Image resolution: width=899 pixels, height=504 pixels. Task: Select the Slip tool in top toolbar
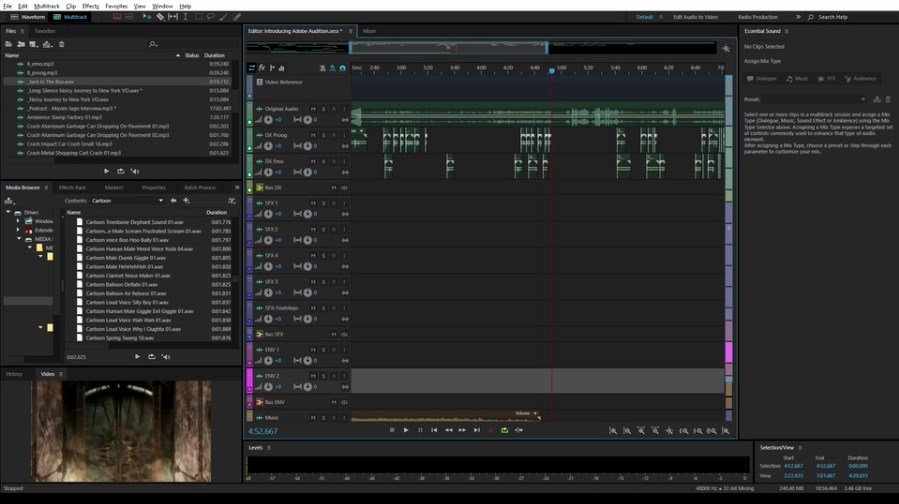[173, 17]
